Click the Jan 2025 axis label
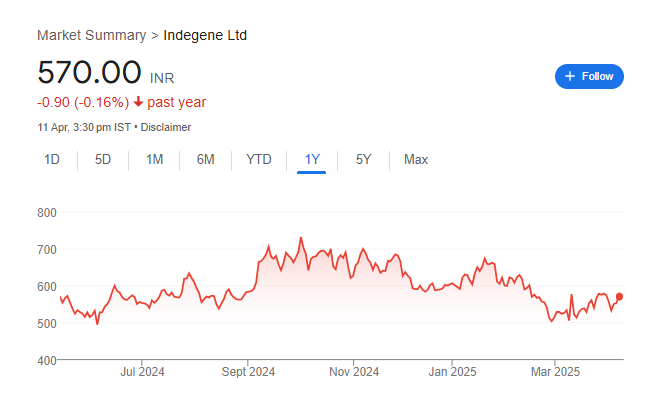The width and height of the screenshot is (670, 396). tap(452, 372)
